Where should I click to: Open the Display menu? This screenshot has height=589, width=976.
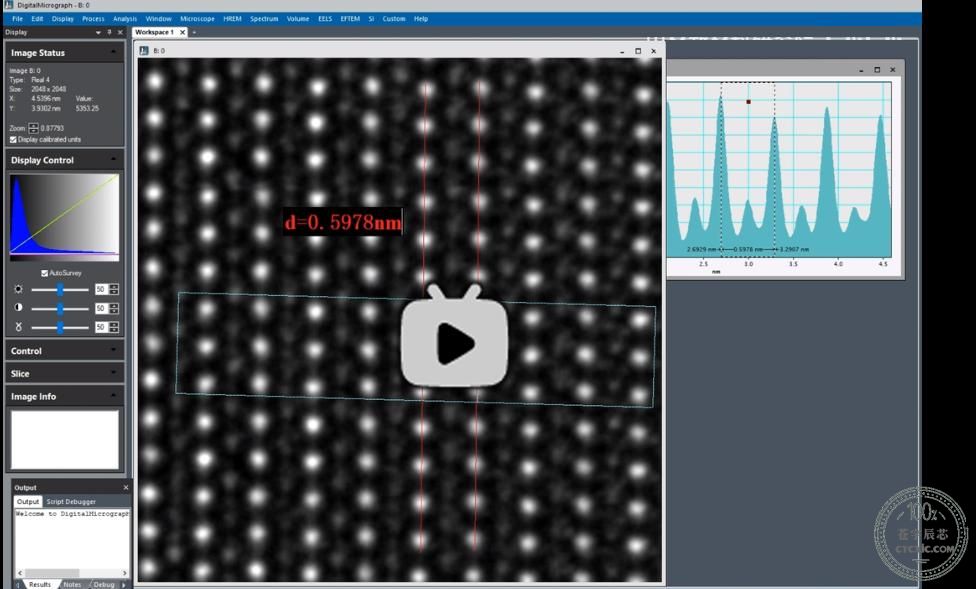pyautogui.click(x=63, y=19)
